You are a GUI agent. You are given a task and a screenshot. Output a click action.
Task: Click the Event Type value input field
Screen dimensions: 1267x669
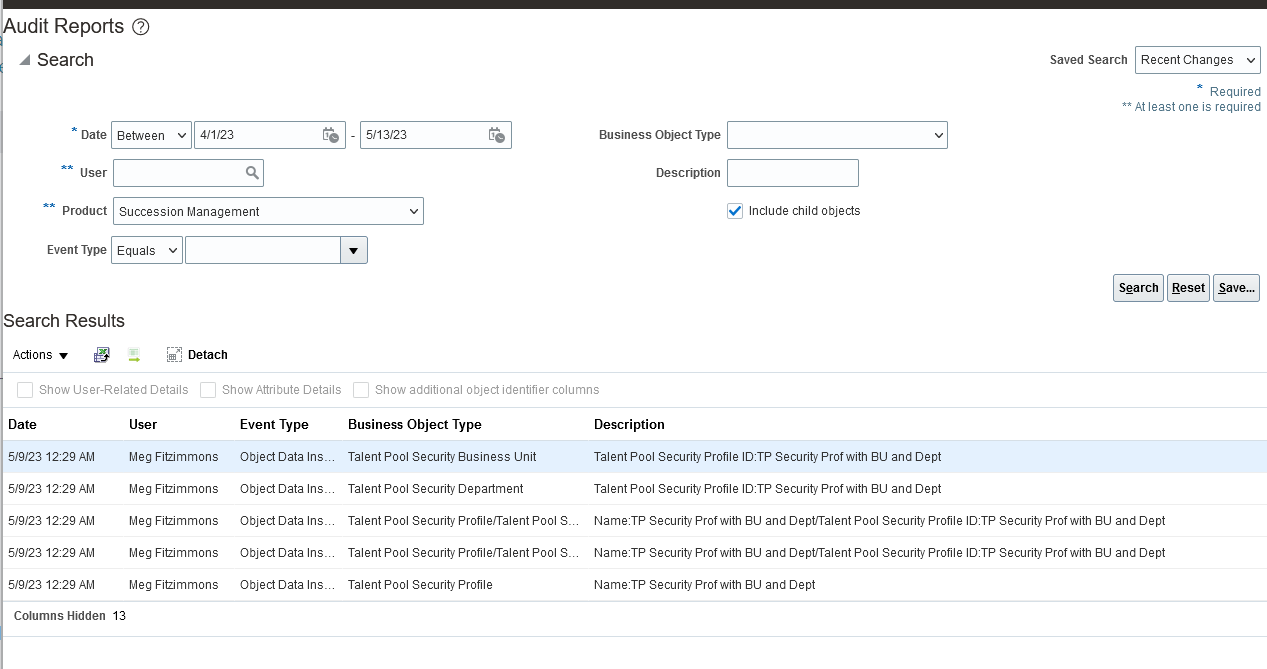[x=263, y=250]
